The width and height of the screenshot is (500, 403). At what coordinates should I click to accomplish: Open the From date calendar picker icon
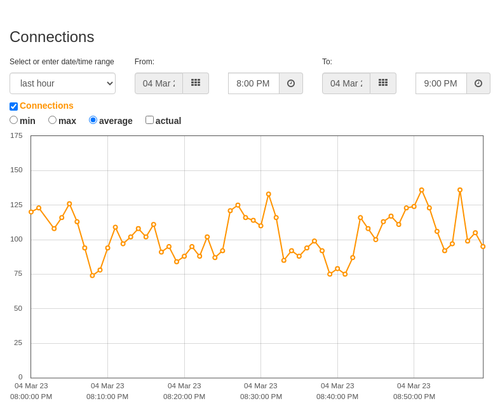coord(196,83)
